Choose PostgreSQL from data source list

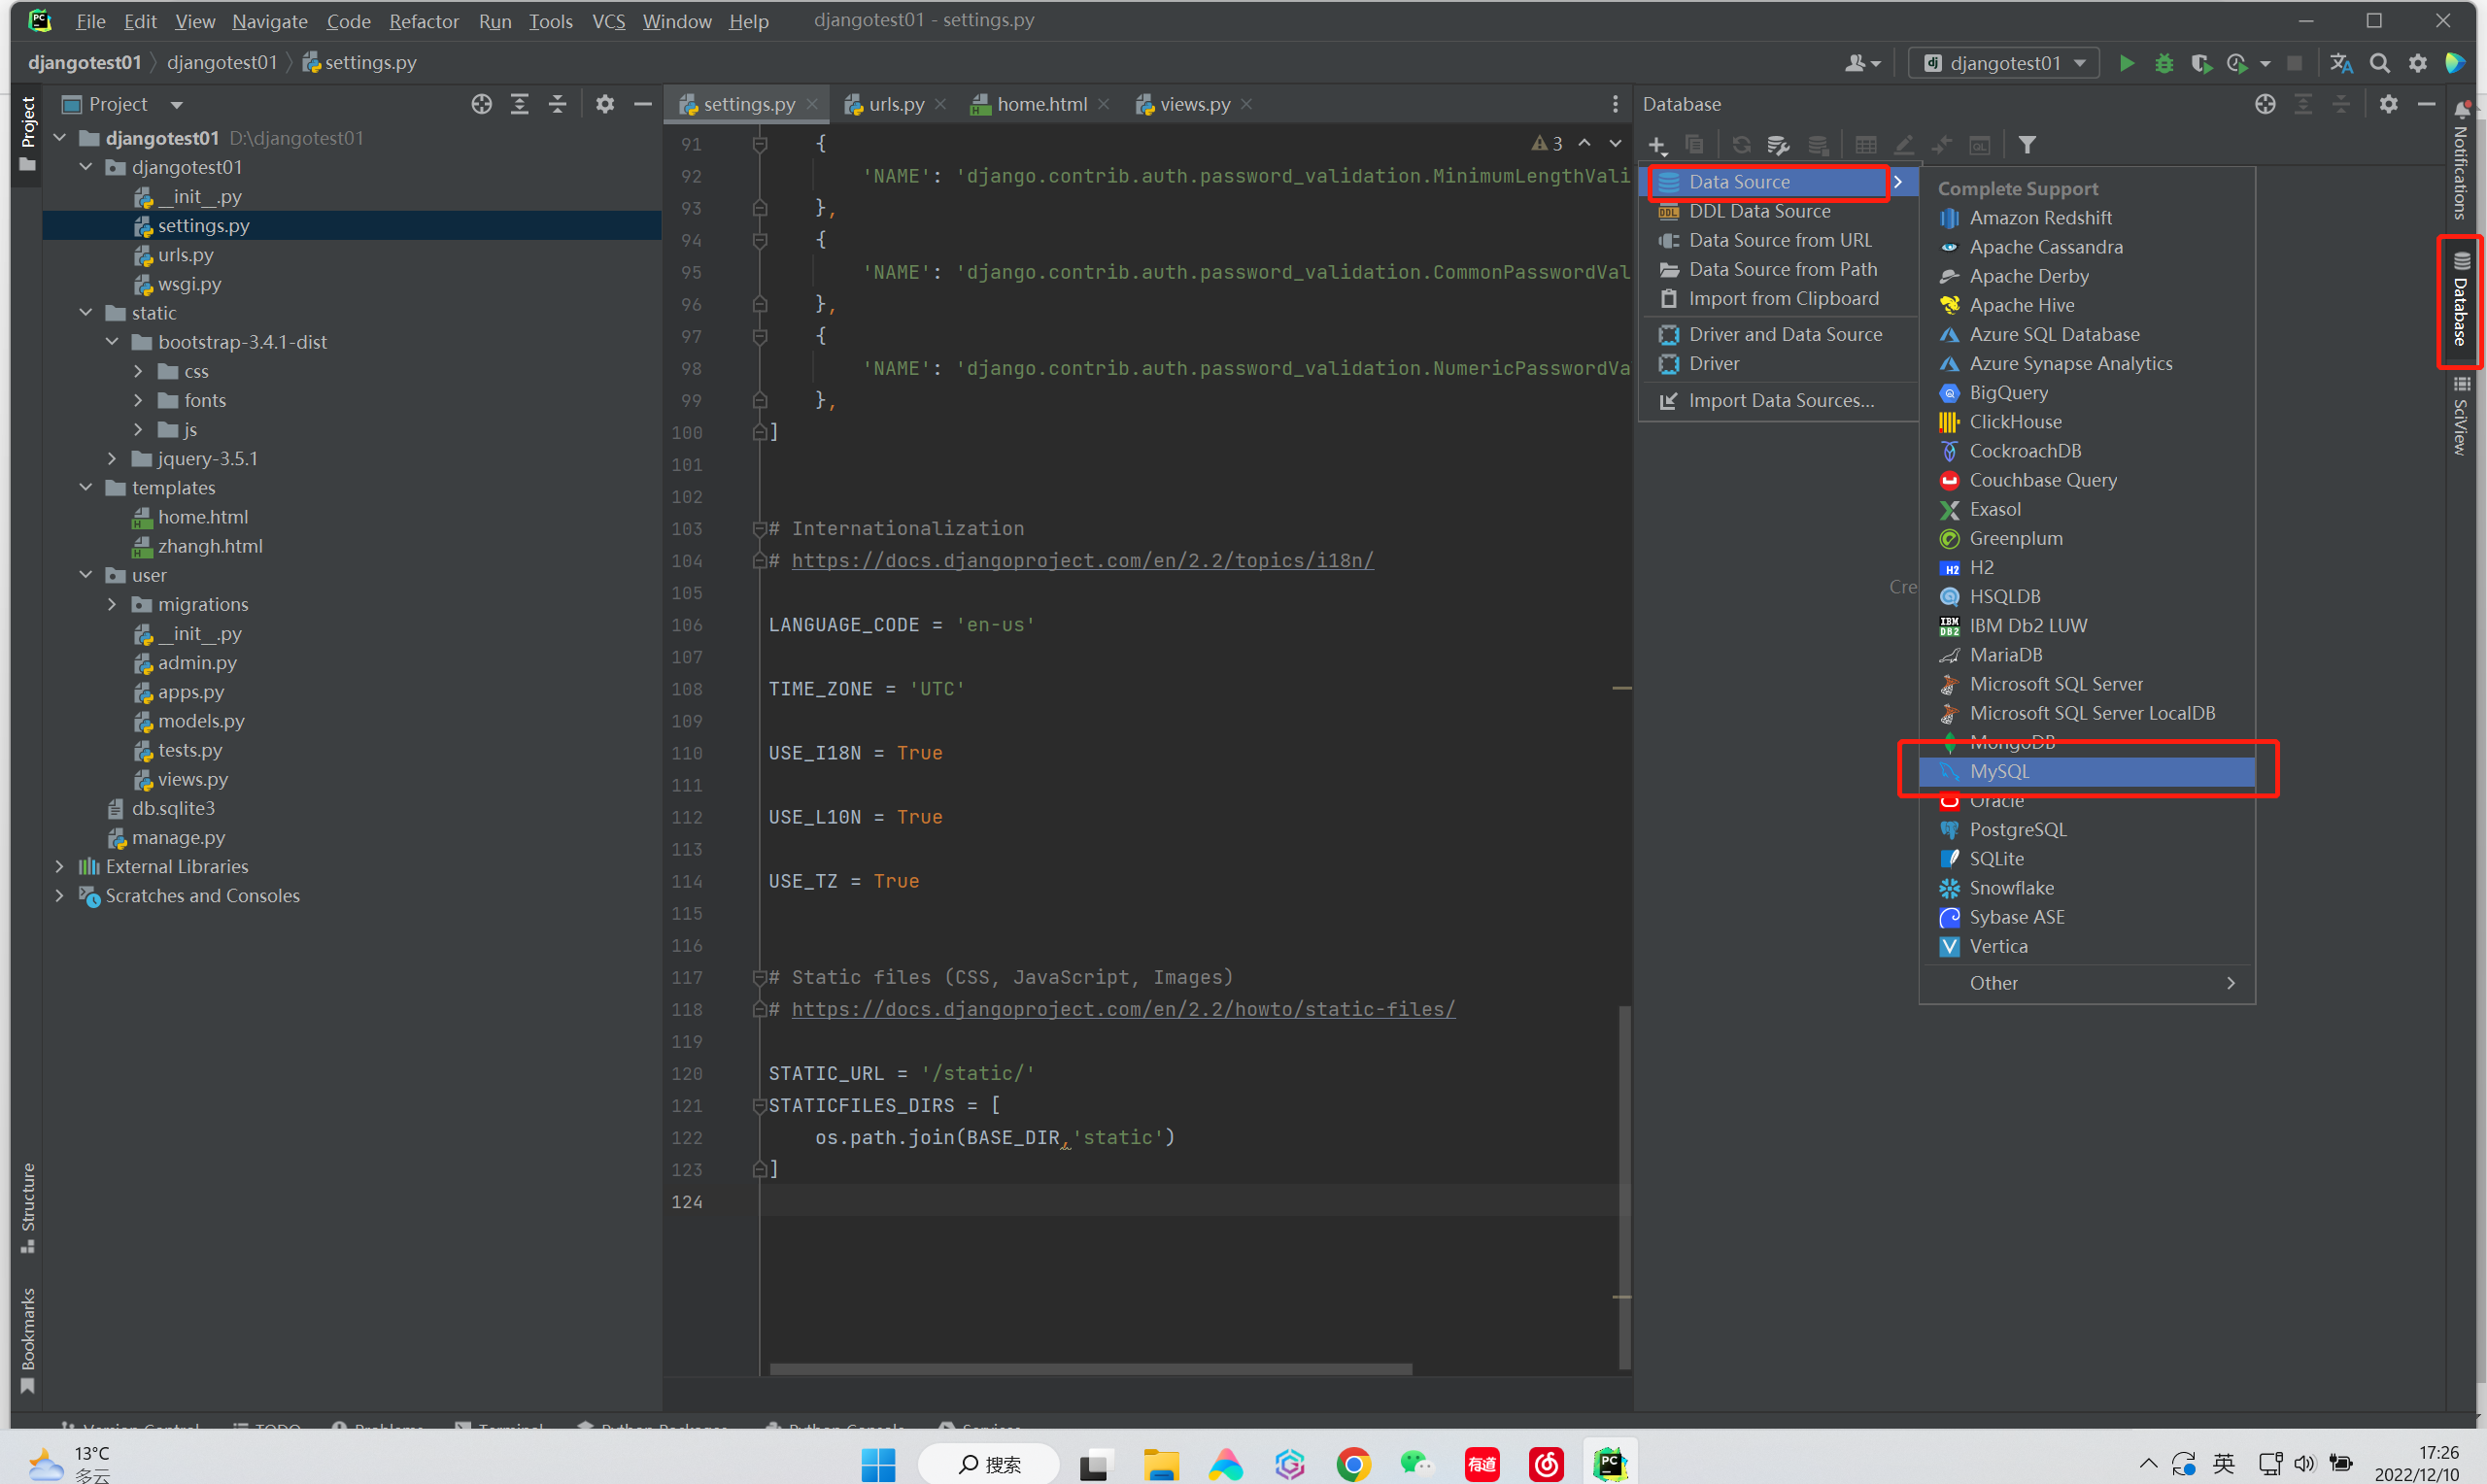click(2087, 830)
